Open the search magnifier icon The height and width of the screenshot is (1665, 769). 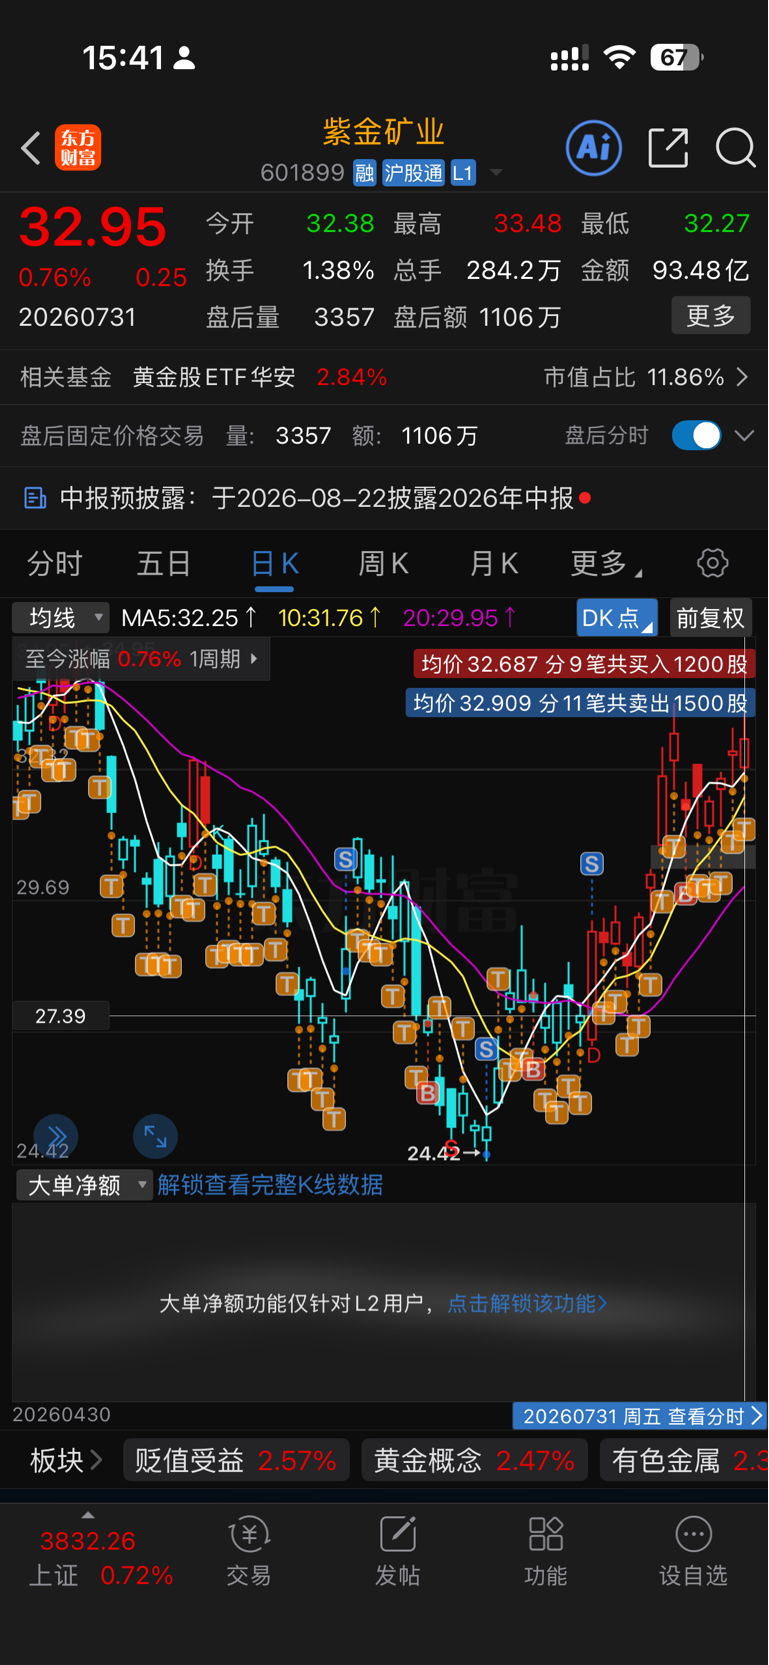tap(736, 148)
